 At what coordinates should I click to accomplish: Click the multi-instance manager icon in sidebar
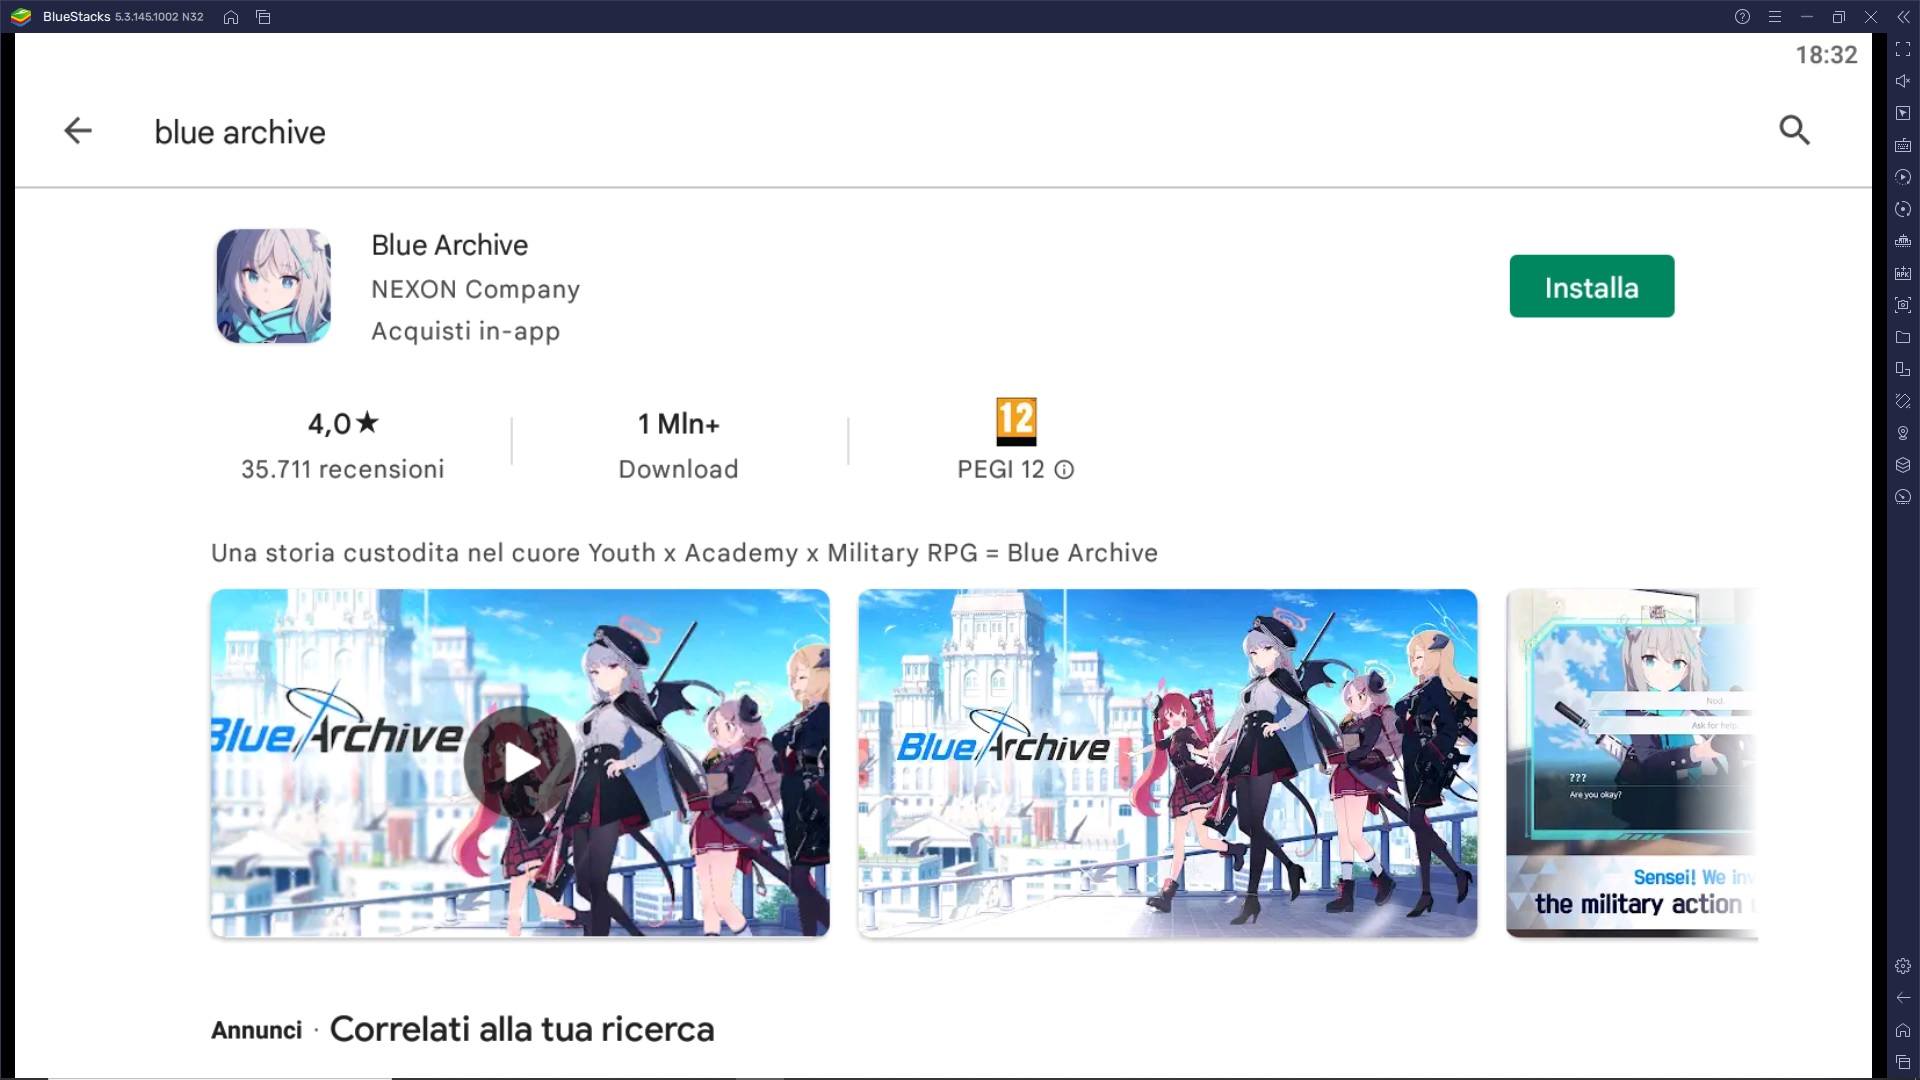(1903, 369)
